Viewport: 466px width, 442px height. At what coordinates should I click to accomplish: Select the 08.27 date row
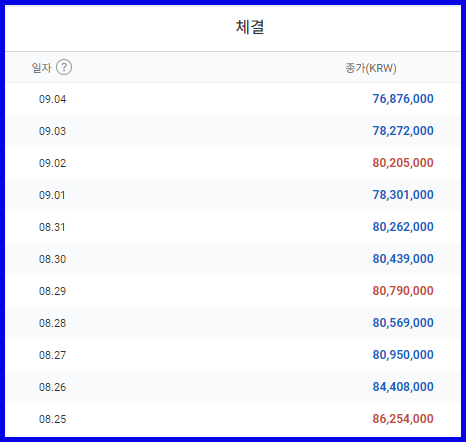pos(233,355)
